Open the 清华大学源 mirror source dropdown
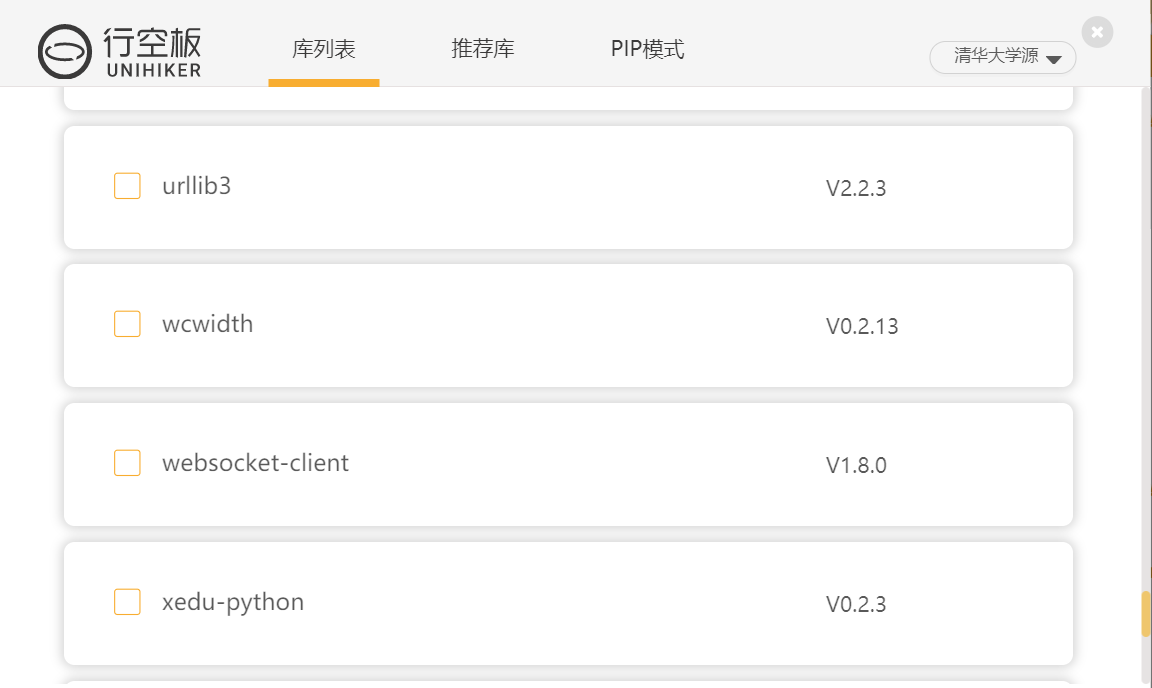Image resolution: width=1152 pixels, height=688 pixels. [x=1003, y=57]
